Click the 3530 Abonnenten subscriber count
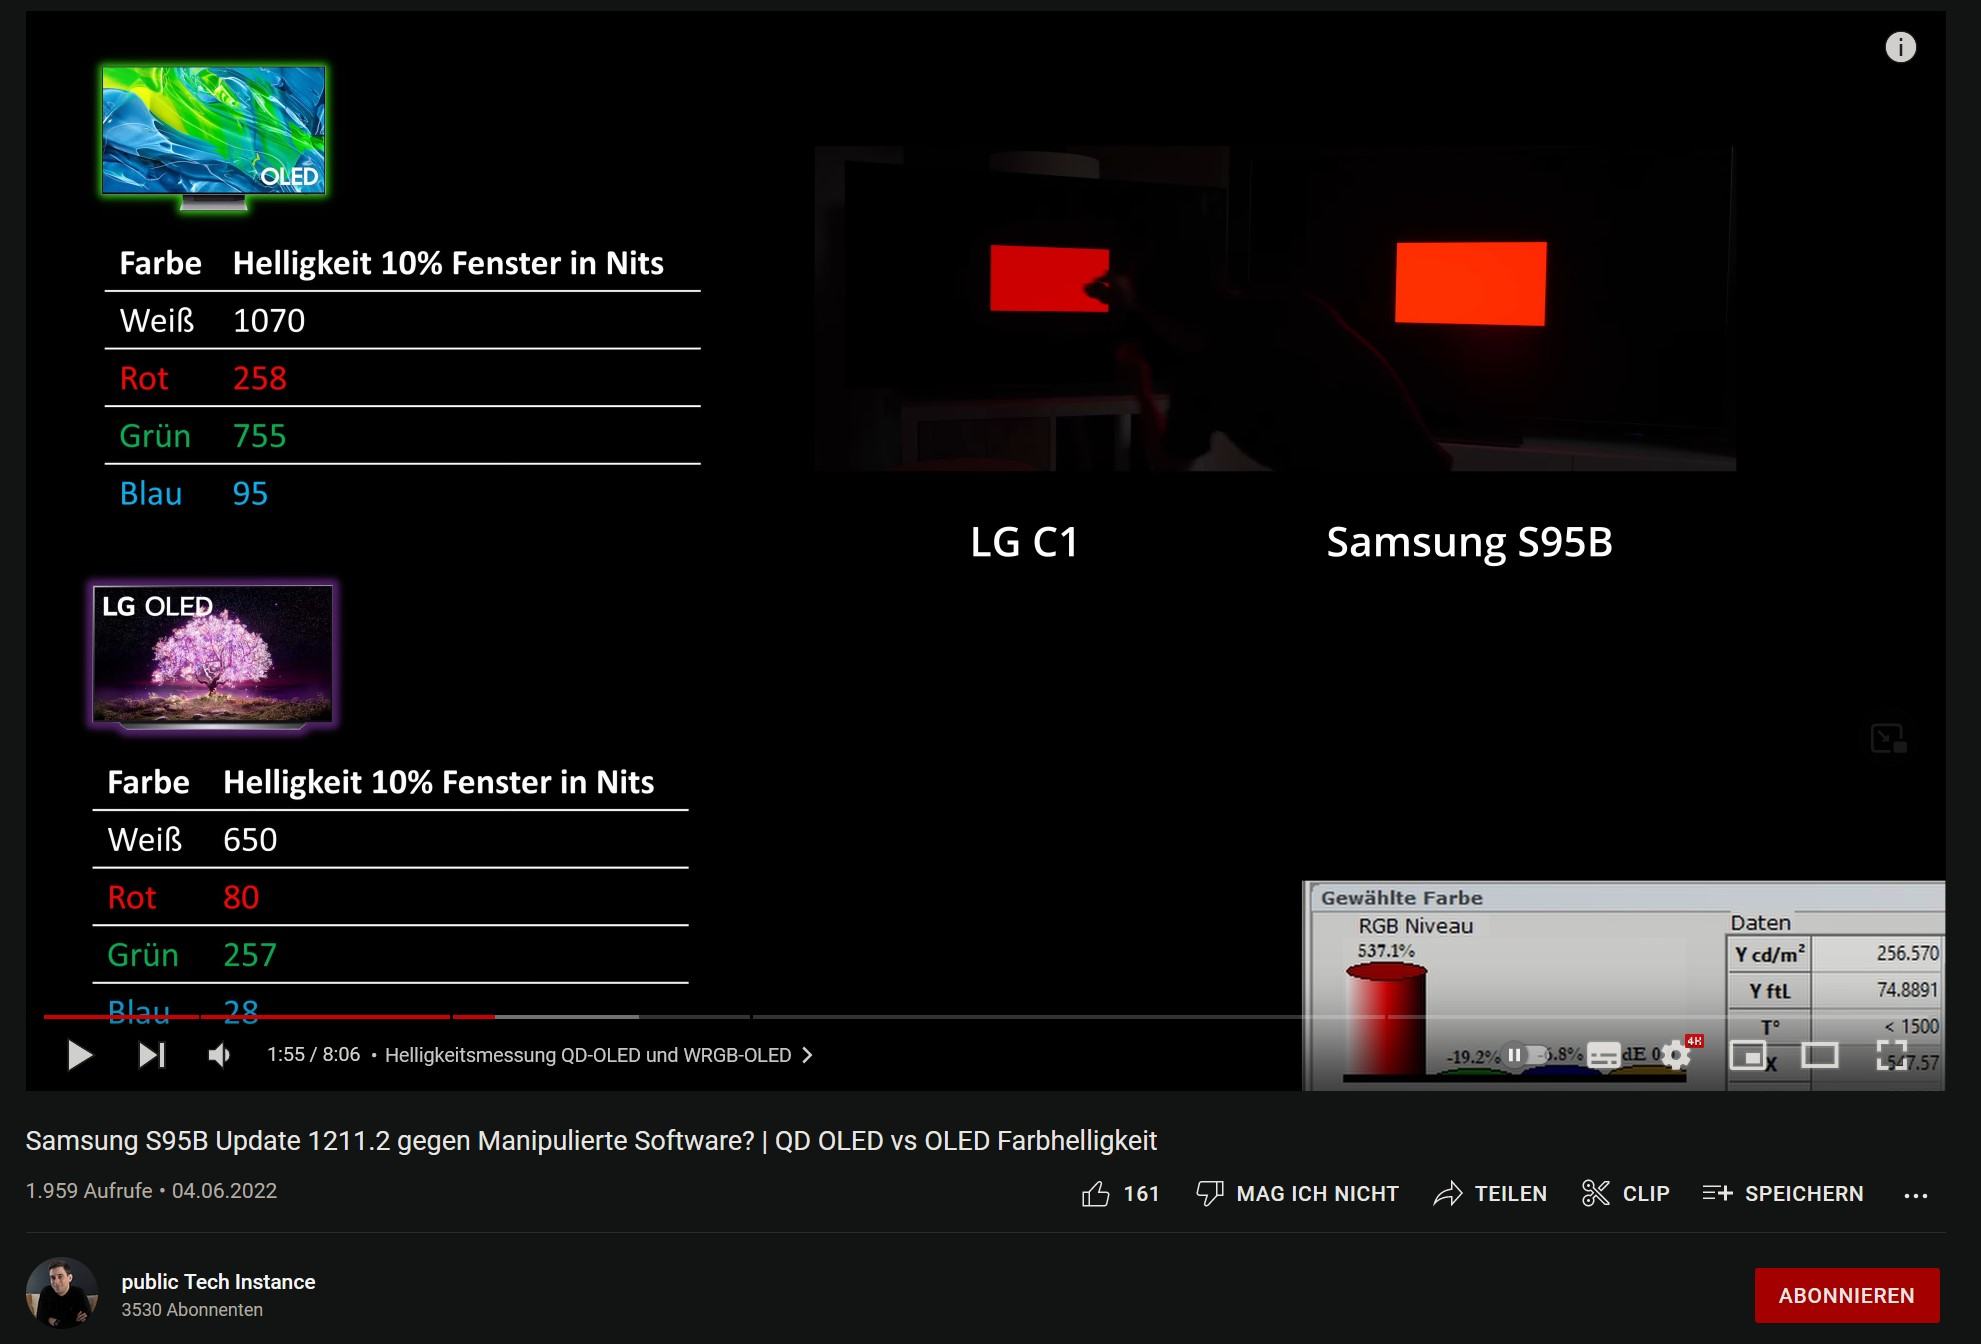Image resolution: width=1981 pixels, height=1344 pixels. [192, 1310]
